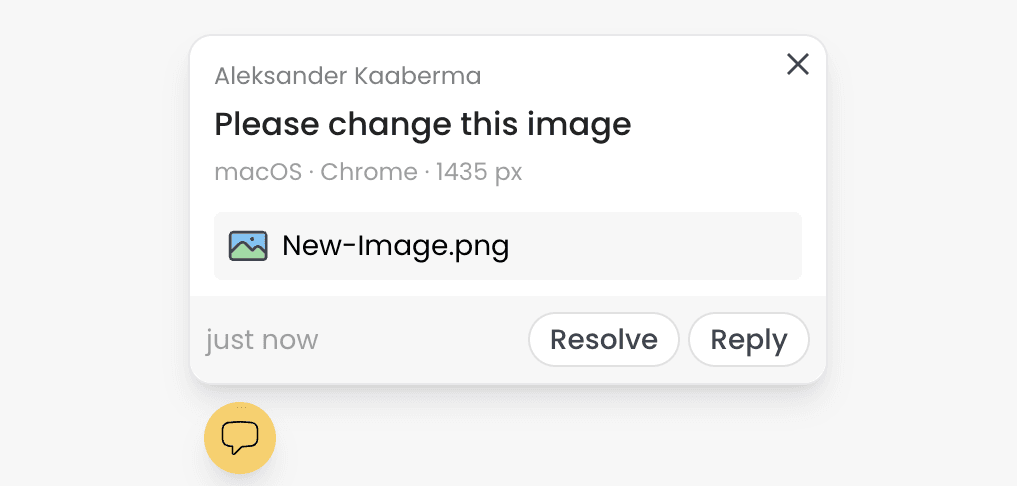Click the Chrome browser label
This screenshot has height=486, width=1017.
368,172
